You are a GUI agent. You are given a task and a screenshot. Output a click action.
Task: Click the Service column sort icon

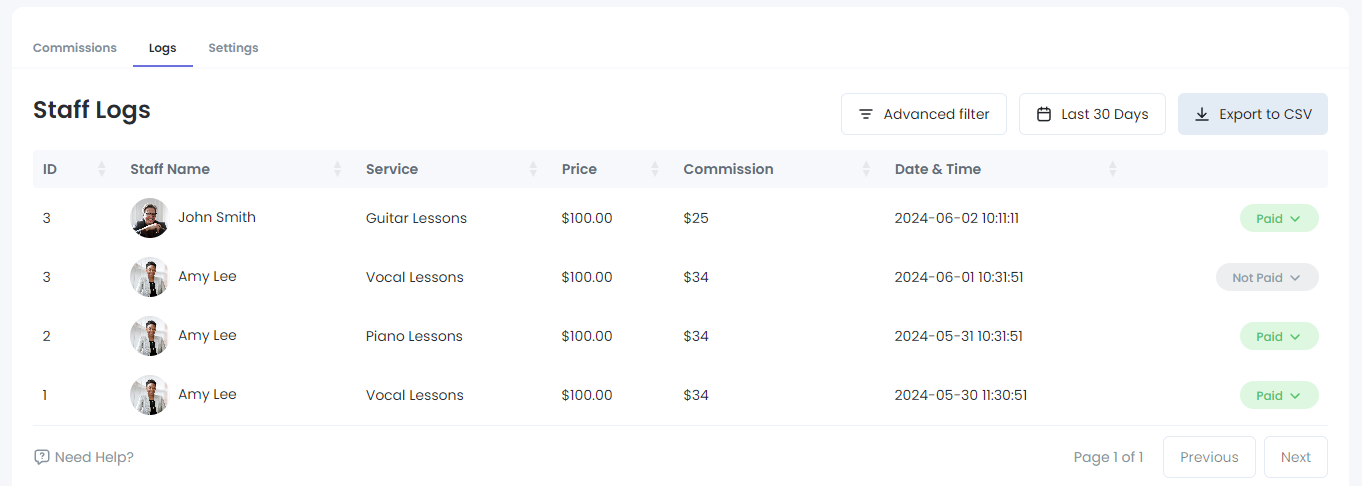pyautogui.click(x=533, y=169)
